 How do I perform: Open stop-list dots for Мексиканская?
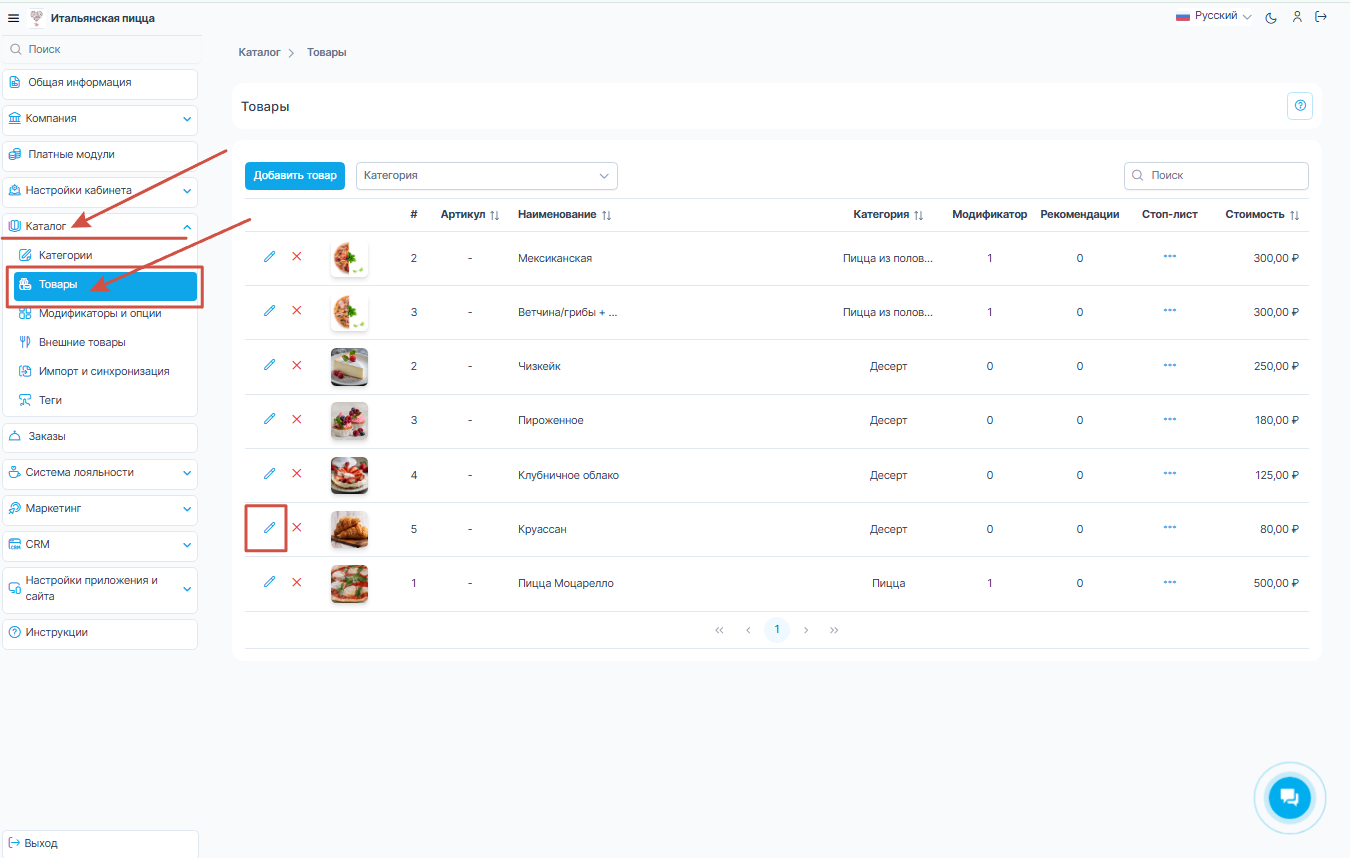pos(1170,256)
